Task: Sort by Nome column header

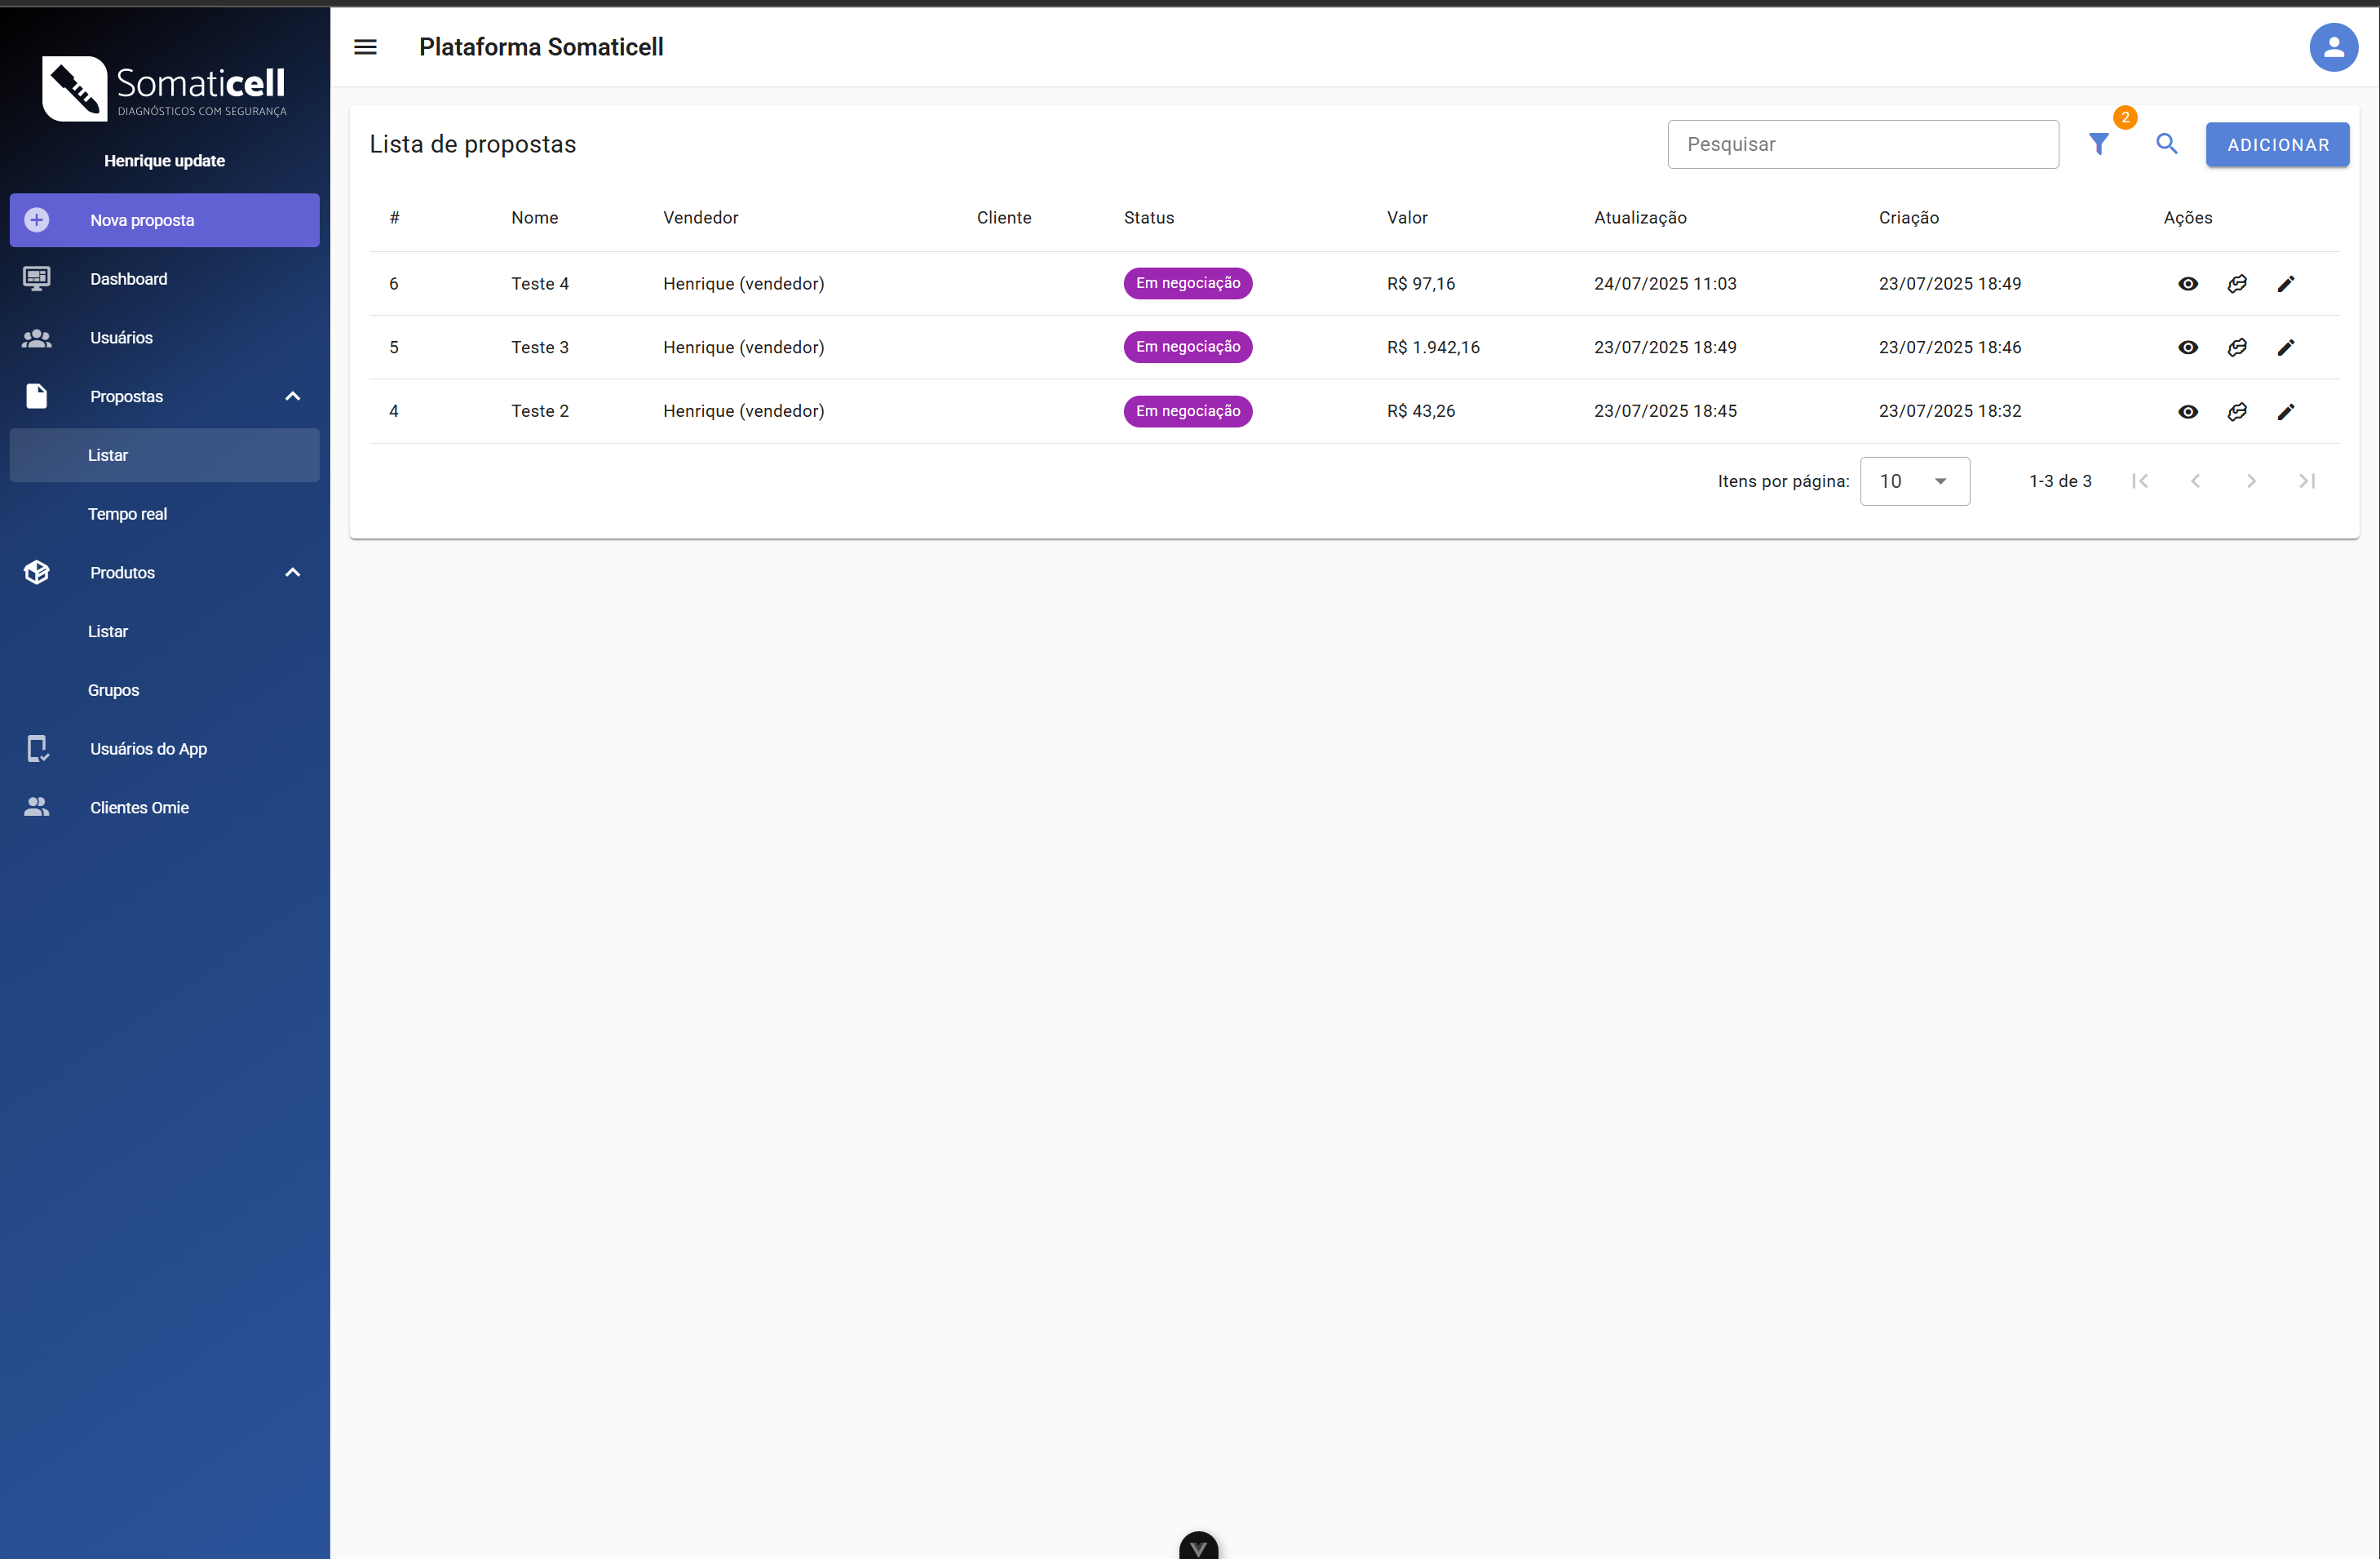Action: [x=534, y=218]
